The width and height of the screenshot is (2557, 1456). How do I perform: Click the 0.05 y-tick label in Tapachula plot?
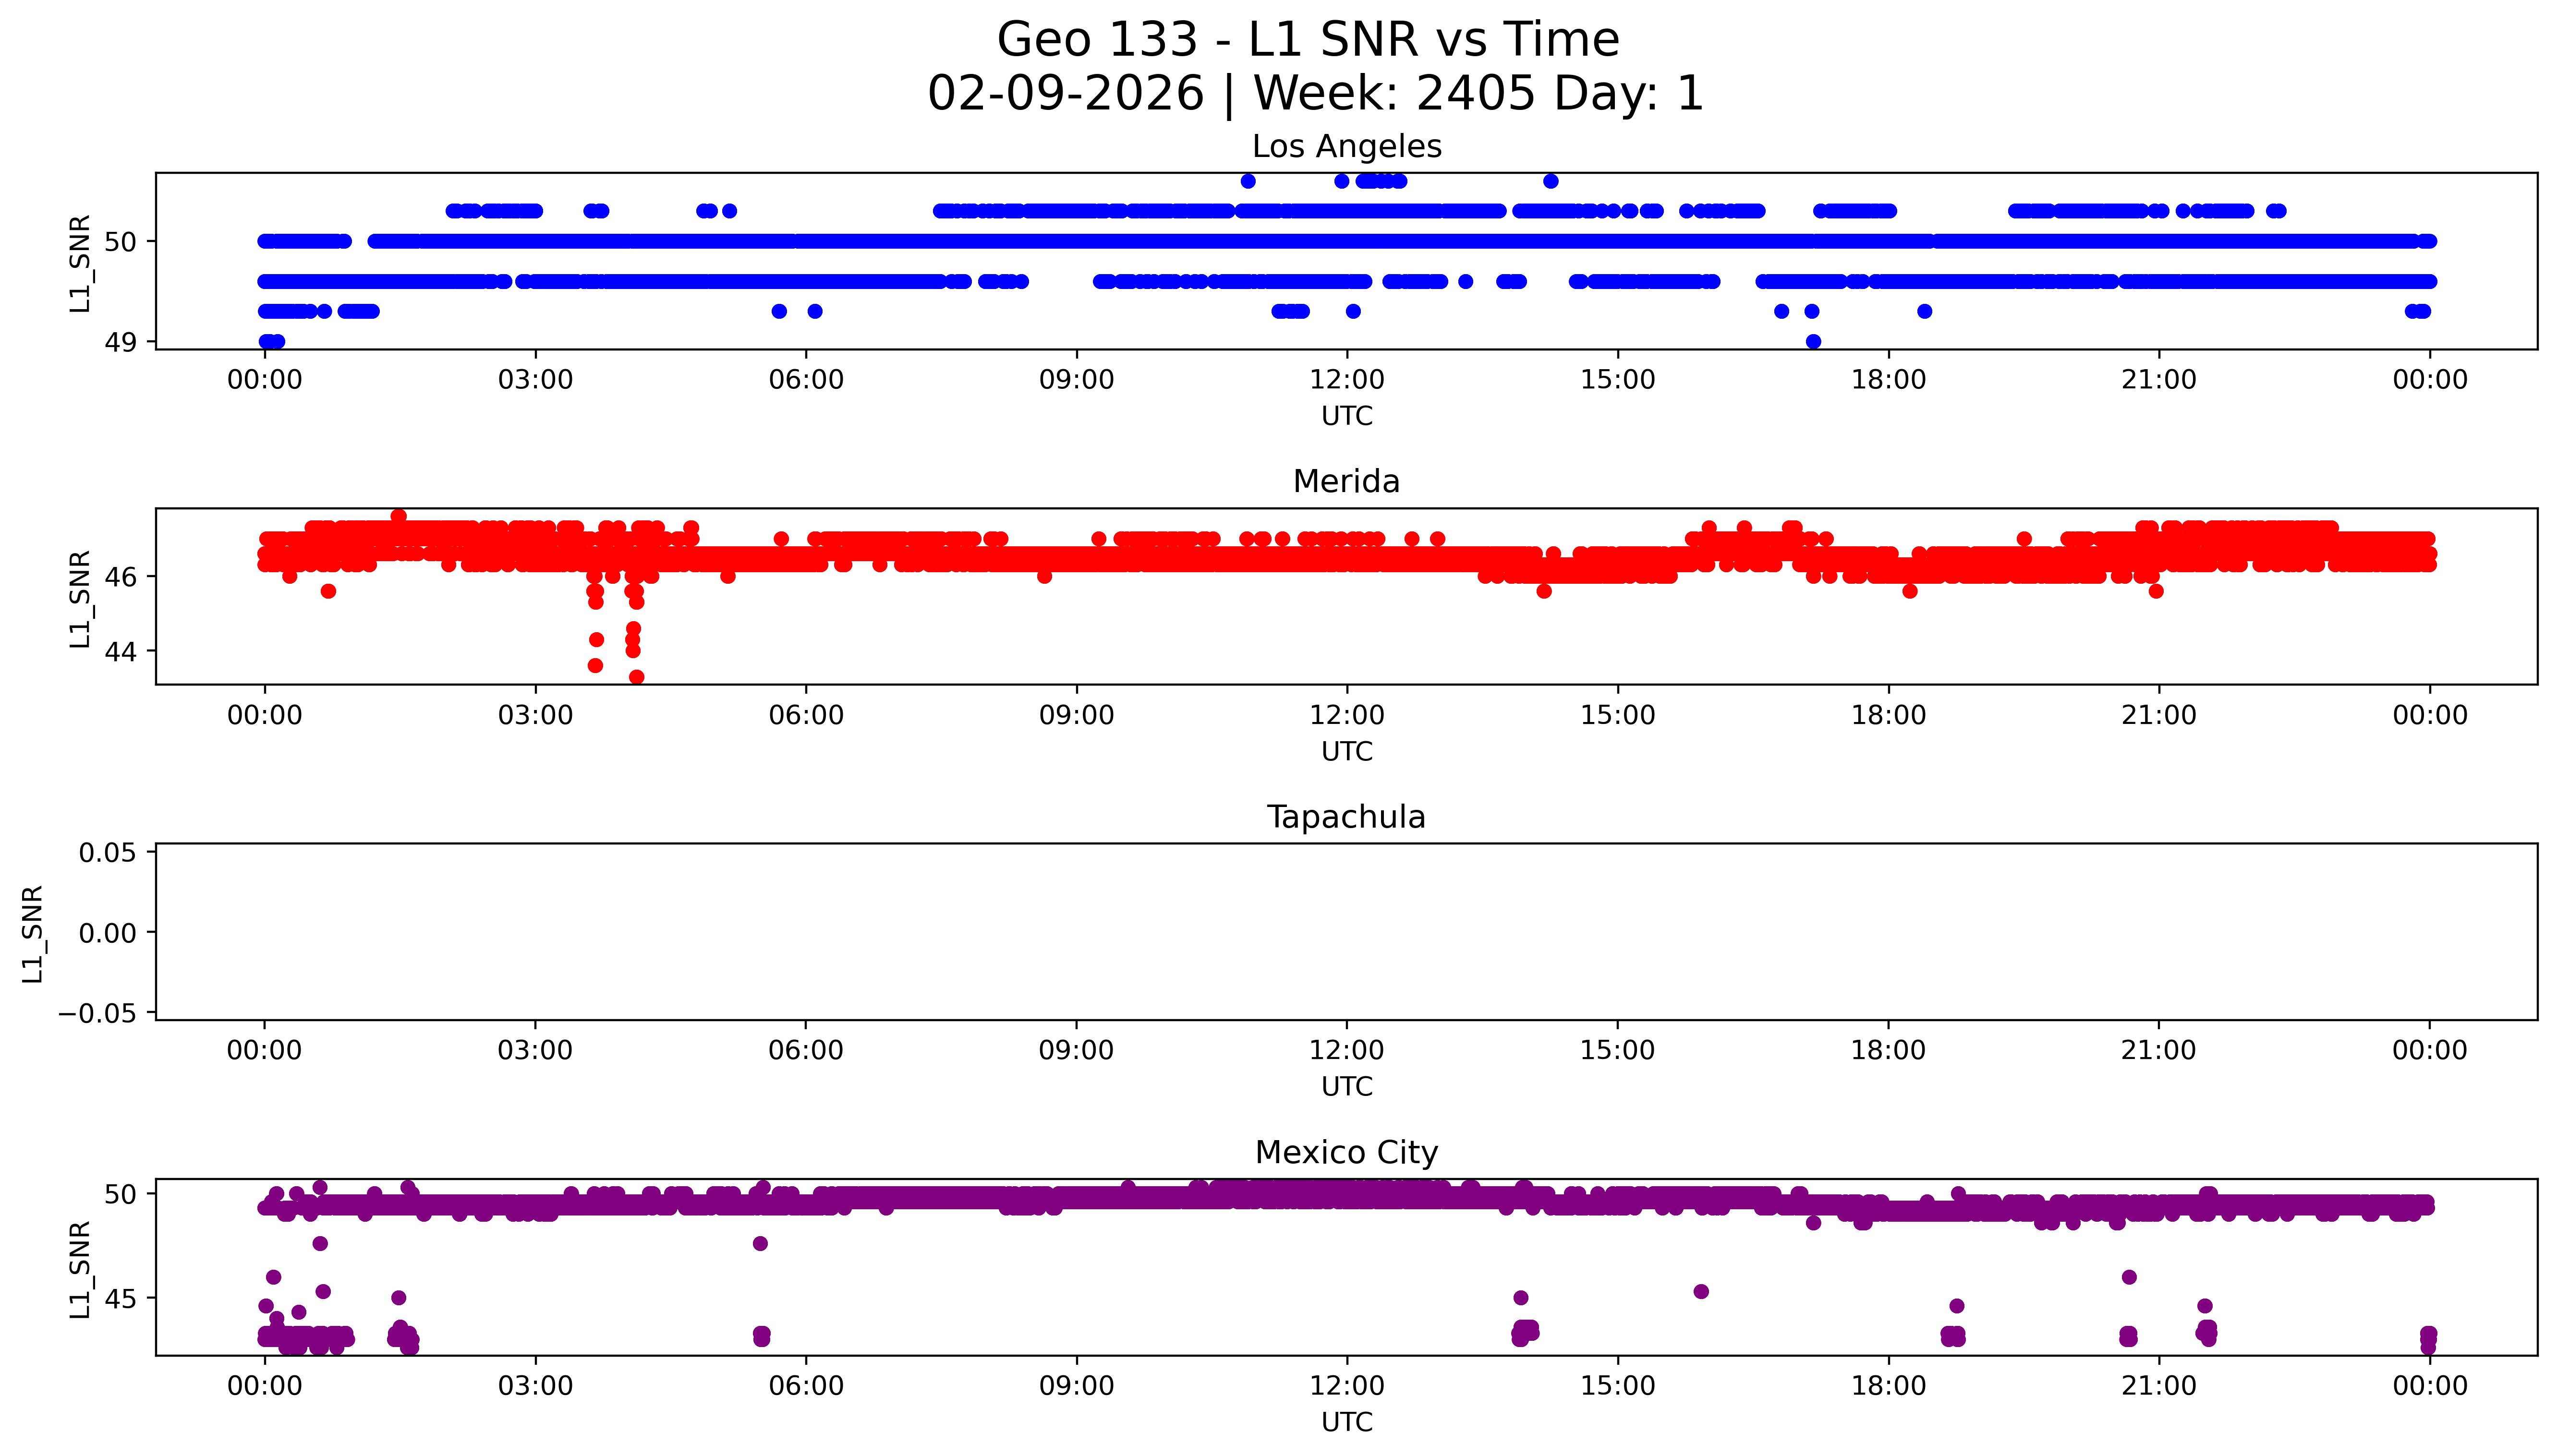(107, 853)
